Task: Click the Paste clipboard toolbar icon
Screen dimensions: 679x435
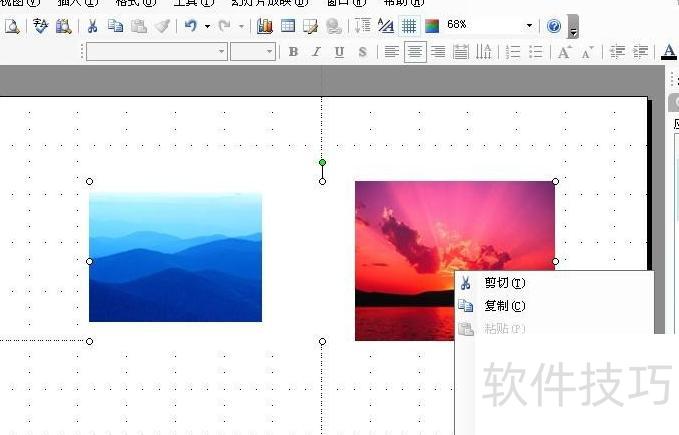Action: pyautogui.click(x=139, y=26)
